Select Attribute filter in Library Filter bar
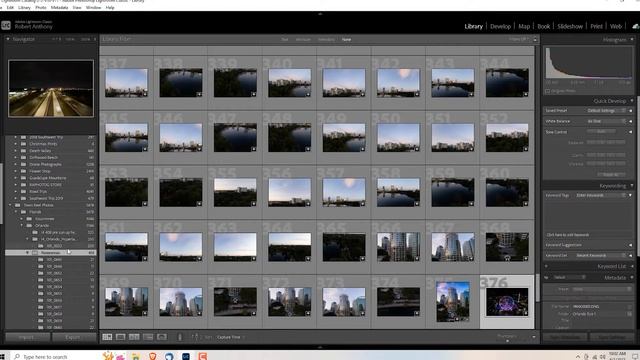640x360 pixels. [x=303, y=40]
